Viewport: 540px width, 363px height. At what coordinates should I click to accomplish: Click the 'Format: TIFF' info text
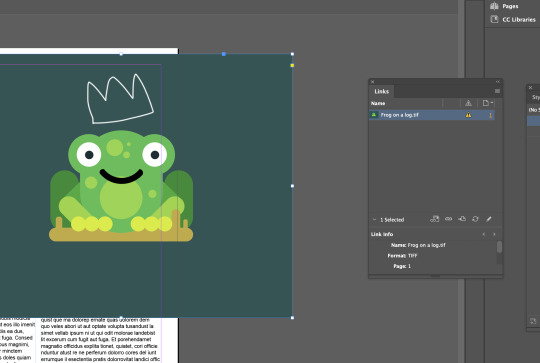point(402,256)
